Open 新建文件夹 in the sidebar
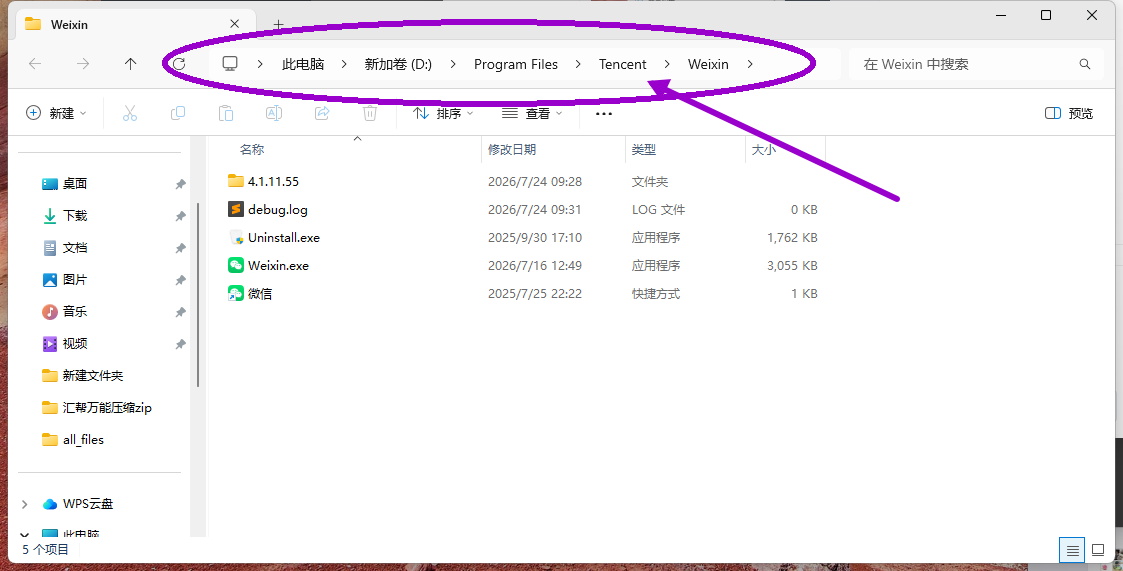This screenshot has width=1123, height=571. 93,375
